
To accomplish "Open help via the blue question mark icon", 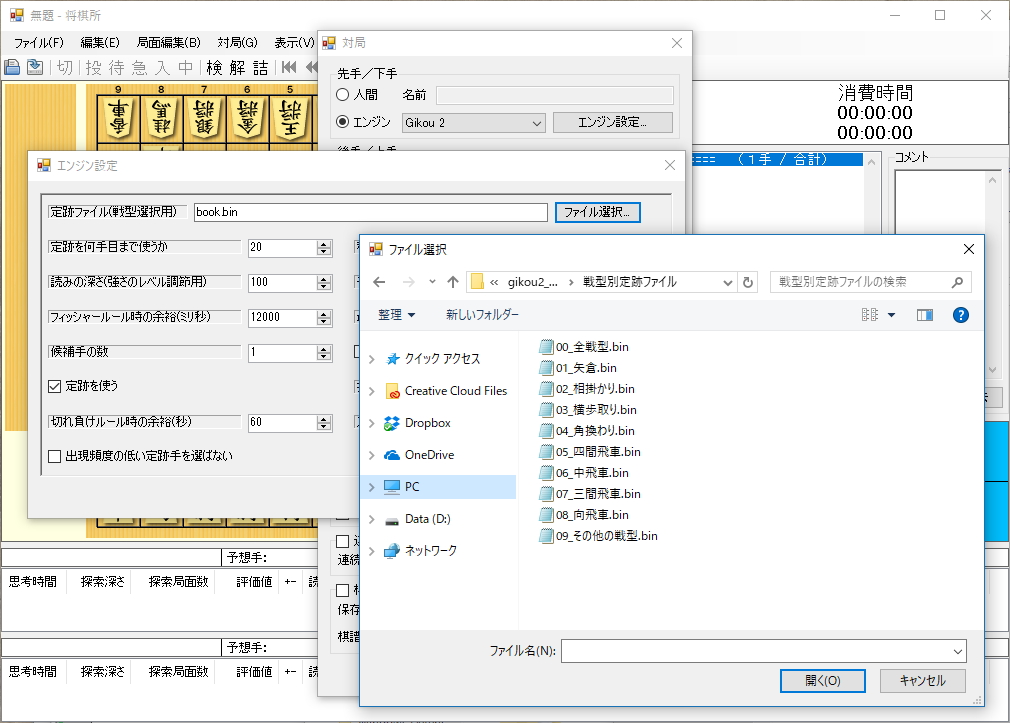I will click(960, 315).
